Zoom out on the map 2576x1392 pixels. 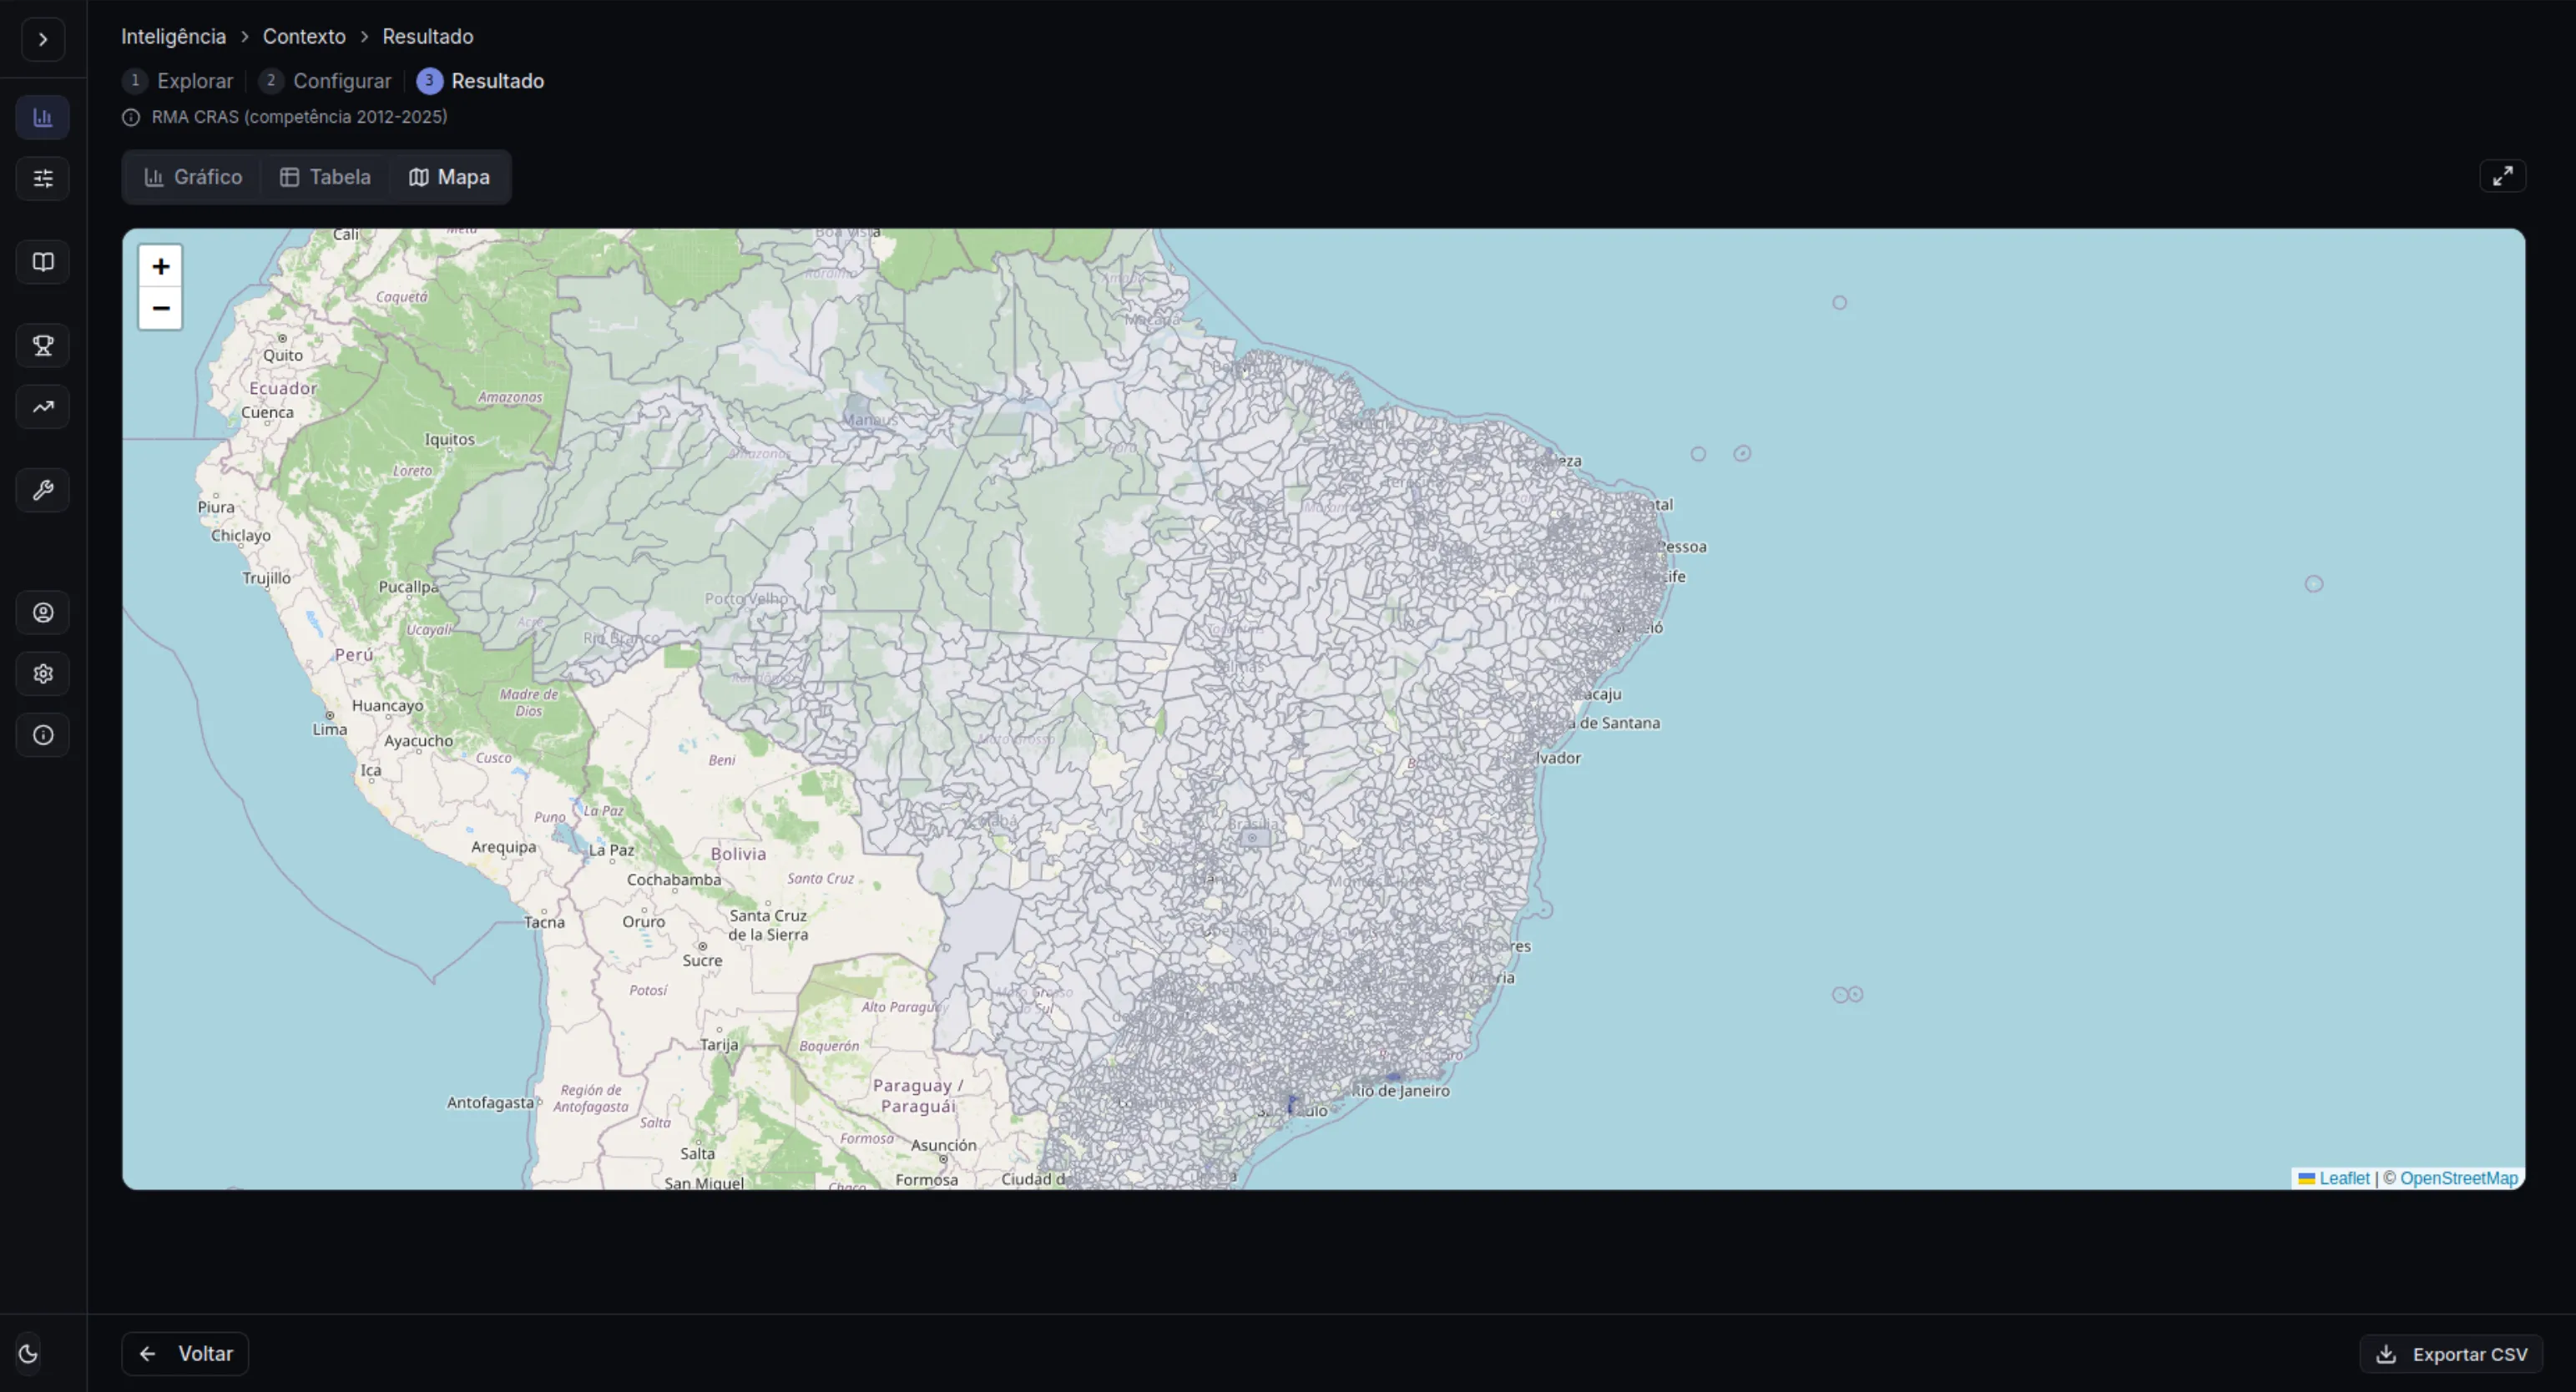coord(160,308)
